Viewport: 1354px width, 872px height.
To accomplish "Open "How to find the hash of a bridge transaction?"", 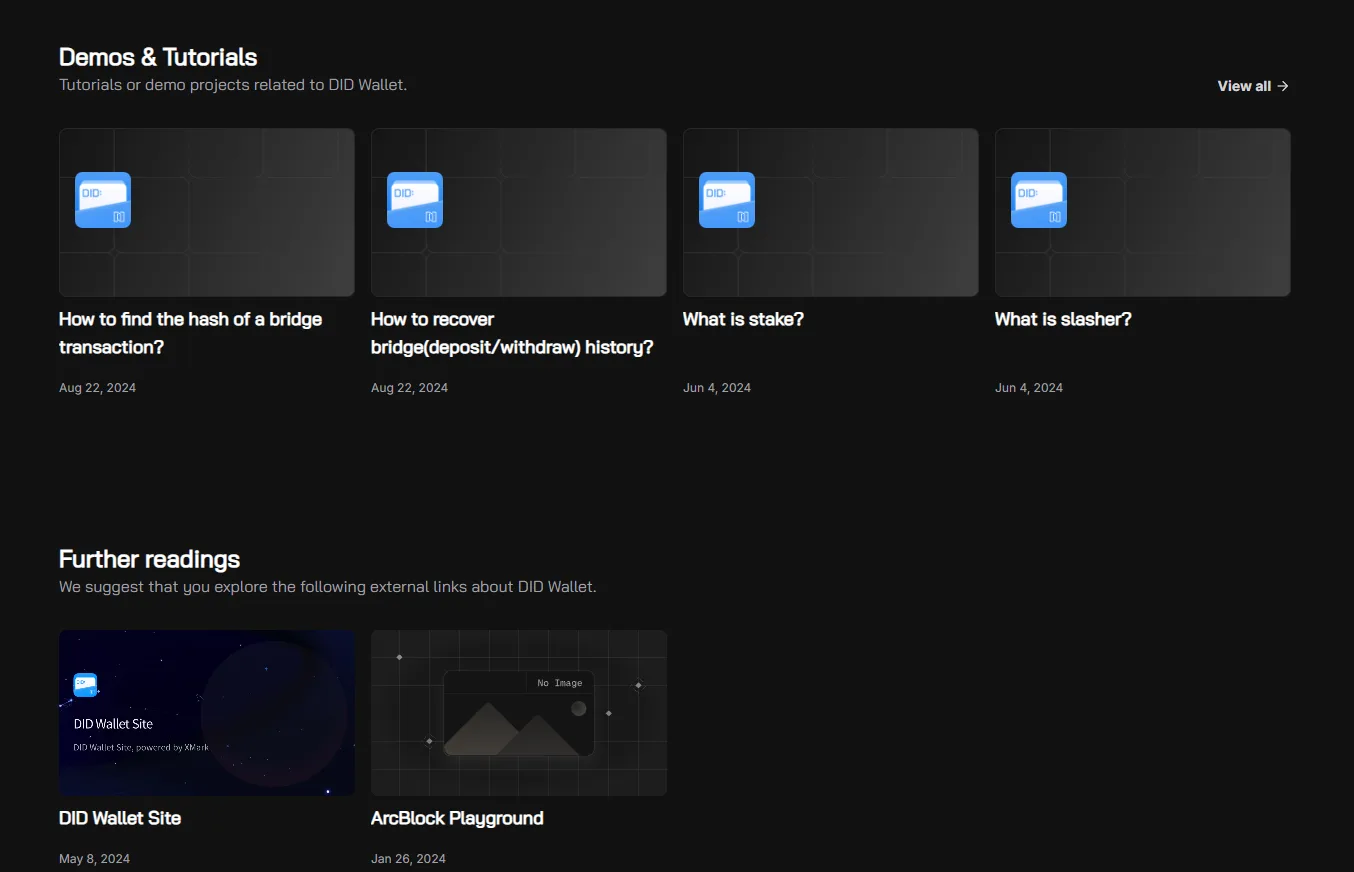I will [x=191, y=333].
